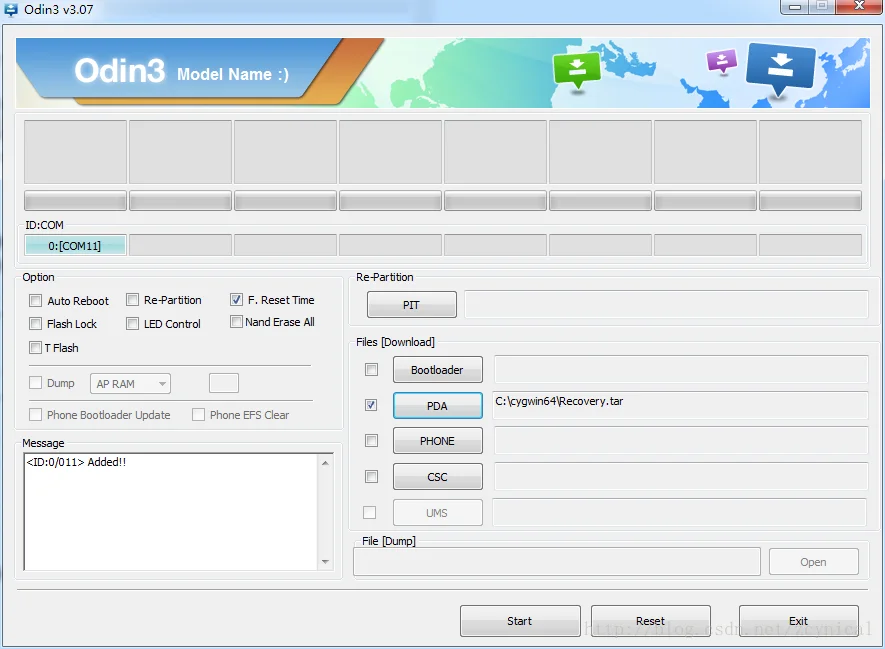Close the Odin3 window
The width and height of the screenshot is (885, 649).
[x=860, y=7]
